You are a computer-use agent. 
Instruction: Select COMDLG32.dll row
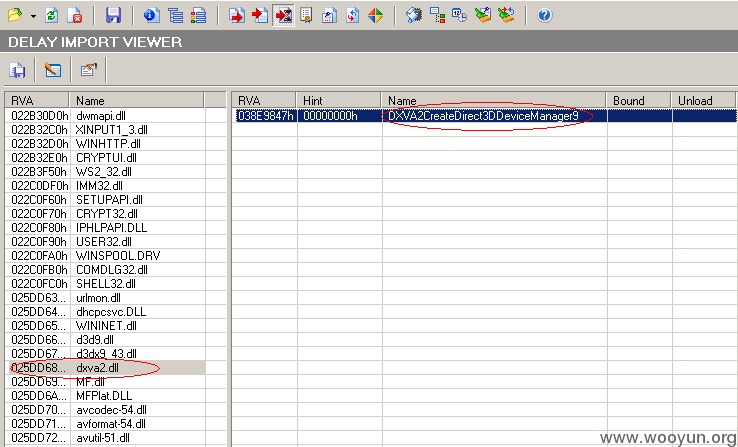(x=105, y=270)
